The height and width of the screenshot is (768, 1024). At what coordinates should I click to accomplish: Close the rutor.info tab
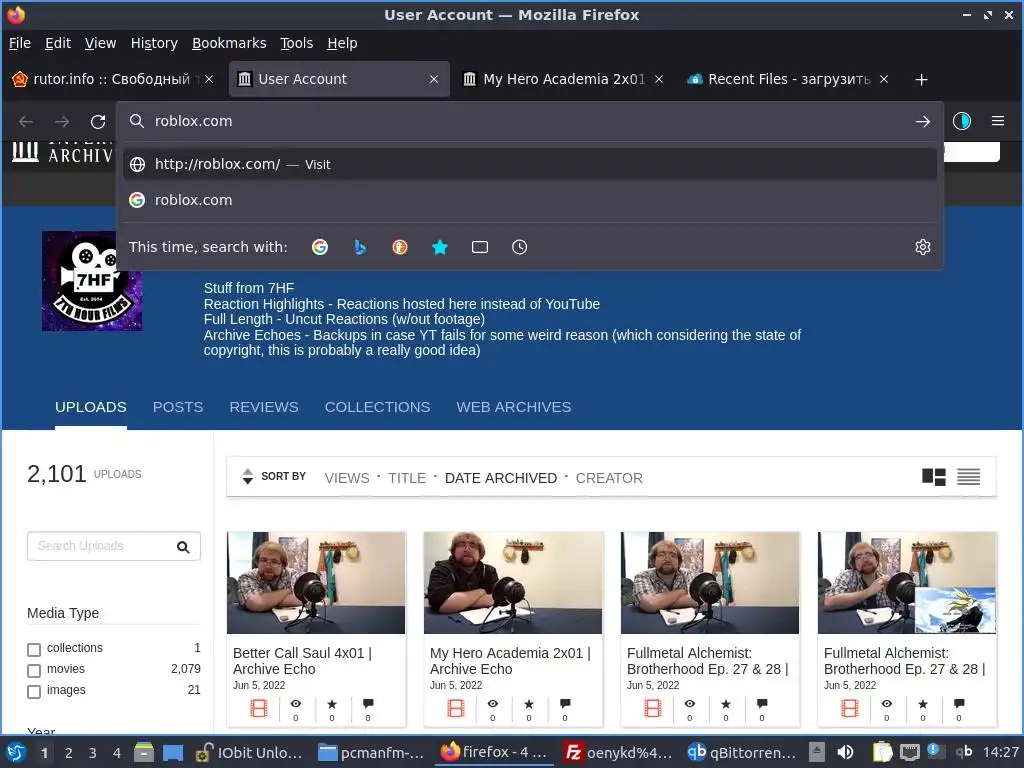(209, 79)
